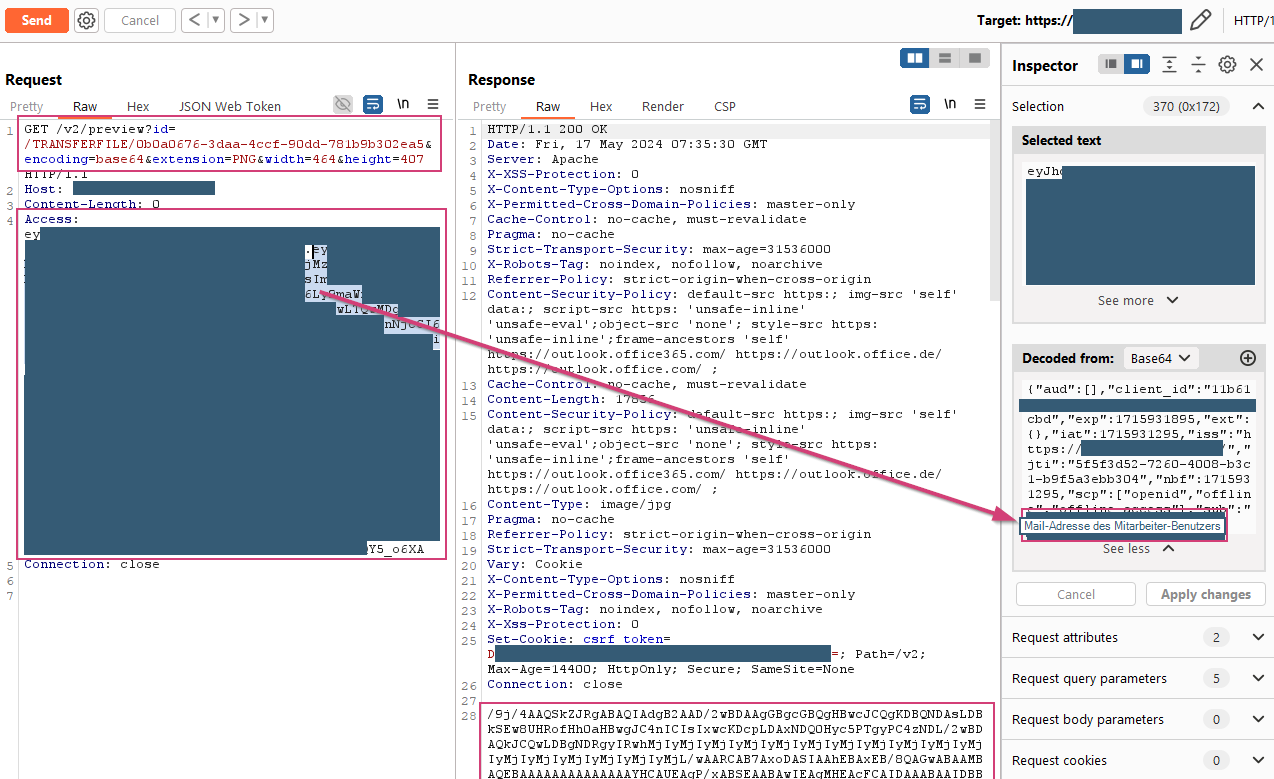
Task: Select the Response Raw tab
Action: click(x=548, y=106)
